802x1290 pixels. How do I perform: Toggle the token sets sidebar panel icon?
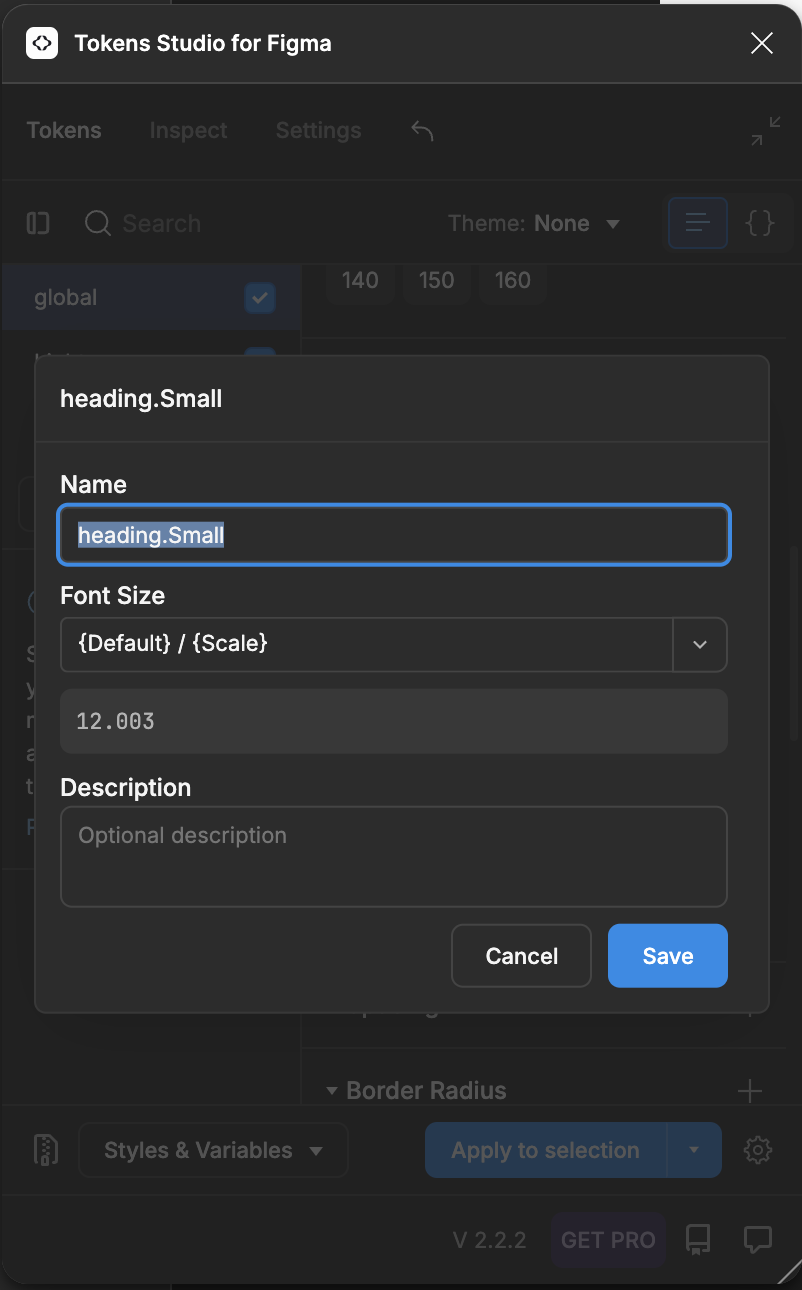point(38,223)
